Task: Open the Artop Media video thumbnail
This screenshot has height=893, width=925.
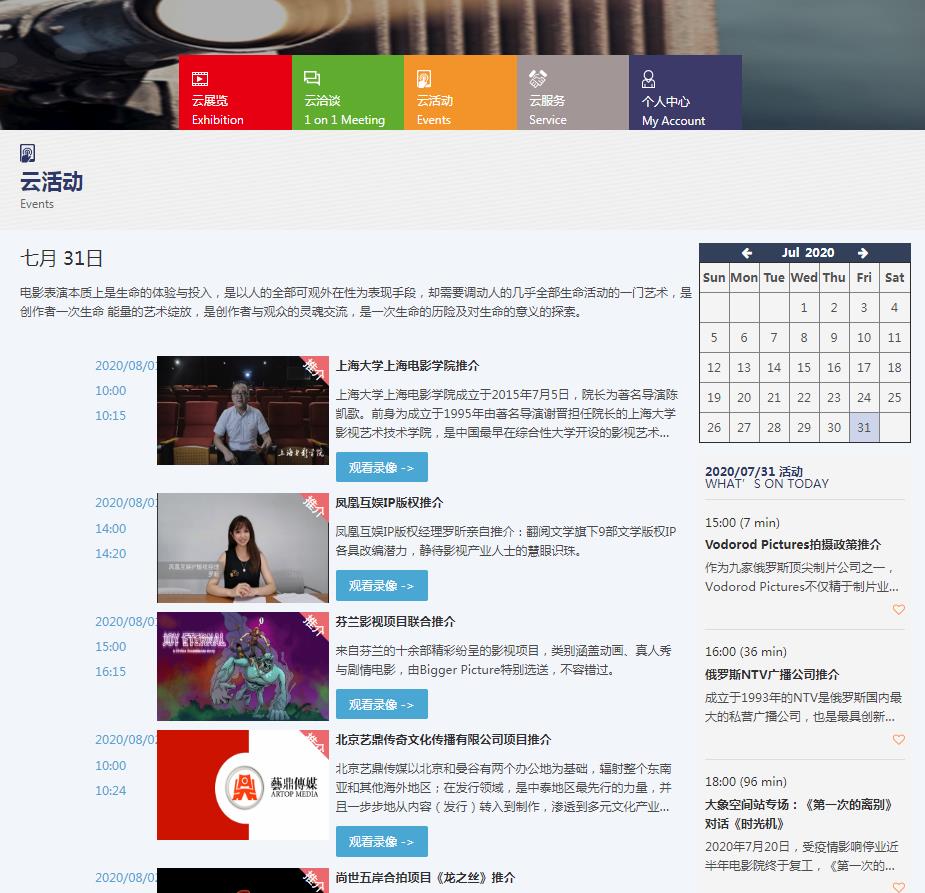Action: (242, 785)
